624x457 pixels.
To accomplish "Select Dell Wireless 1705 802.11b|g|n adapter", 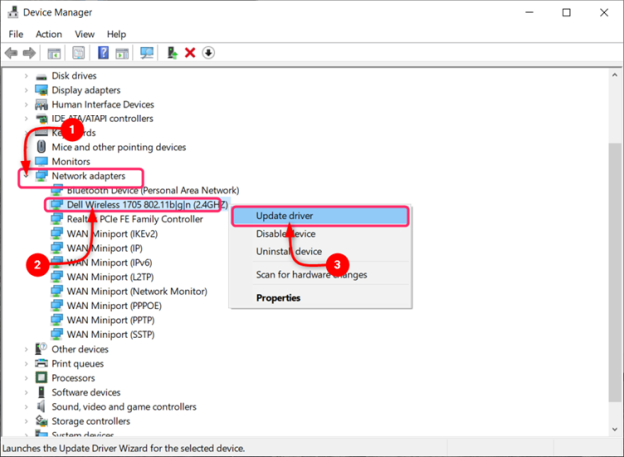I will point(147,205).
